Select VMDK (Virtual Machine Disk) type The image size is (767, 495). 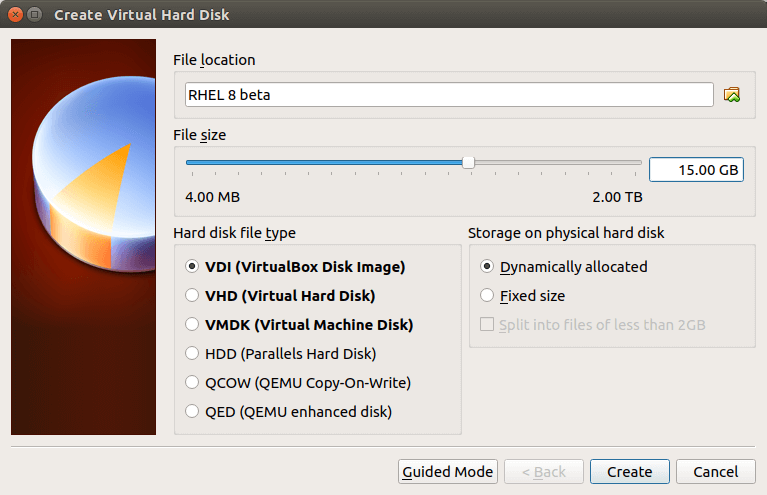coord(193,325)
